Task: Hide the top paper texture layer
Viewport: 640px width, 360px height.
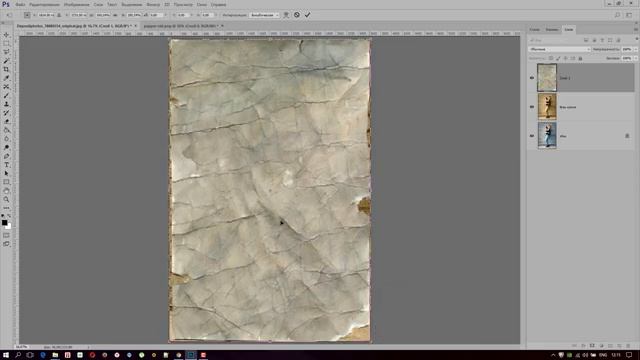Action: (532, 78)
